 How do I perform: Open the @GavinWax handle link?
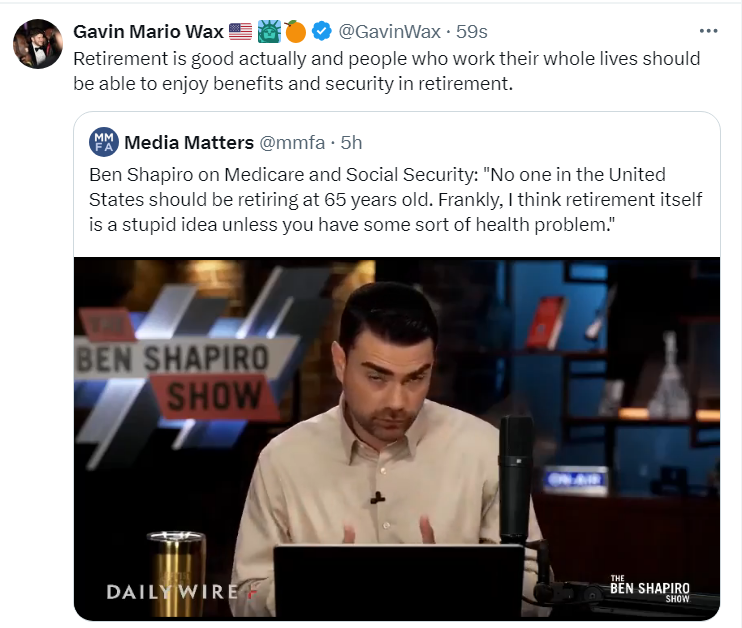(389, 31)
